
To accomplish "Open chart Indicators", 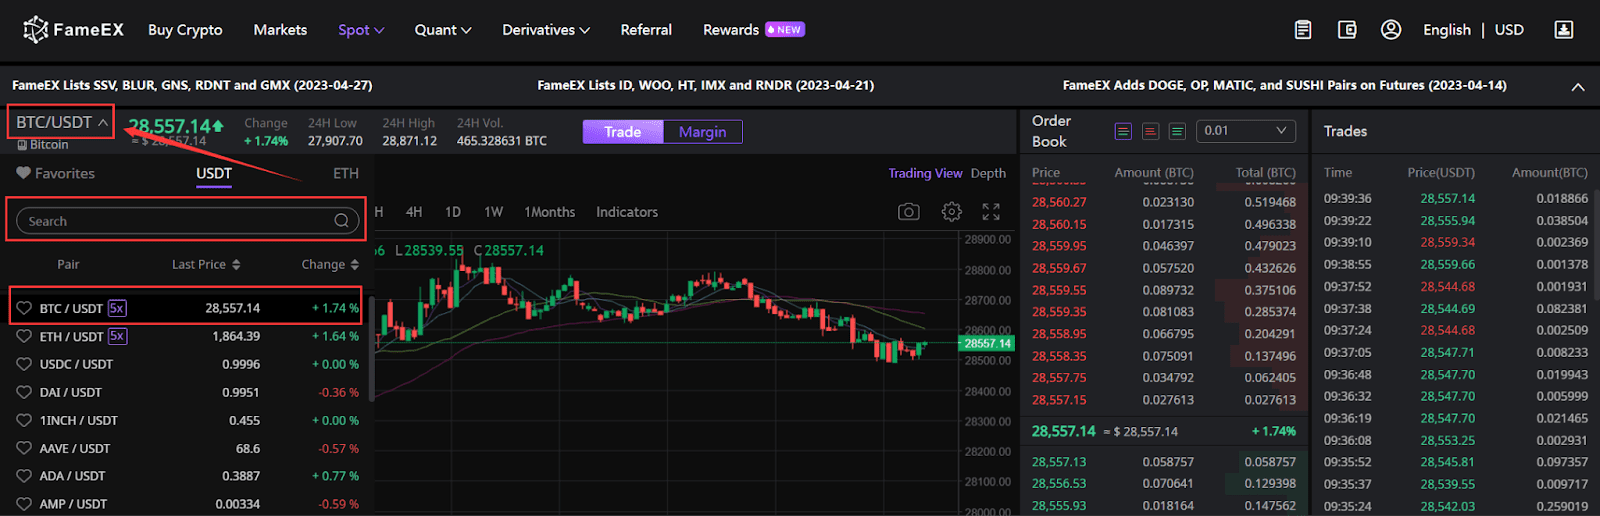I will point(627,212).
